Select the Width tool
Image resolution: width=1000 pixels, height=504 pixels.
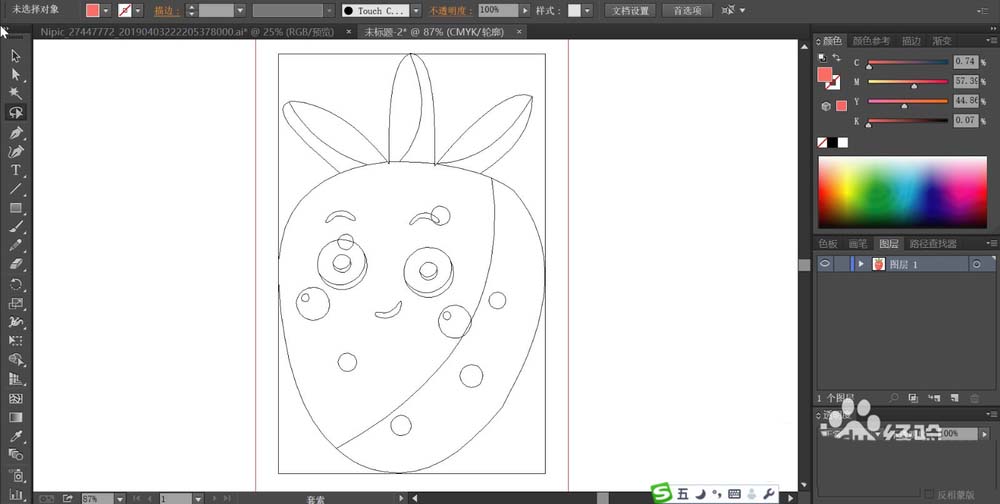click(x=16, y=322)
